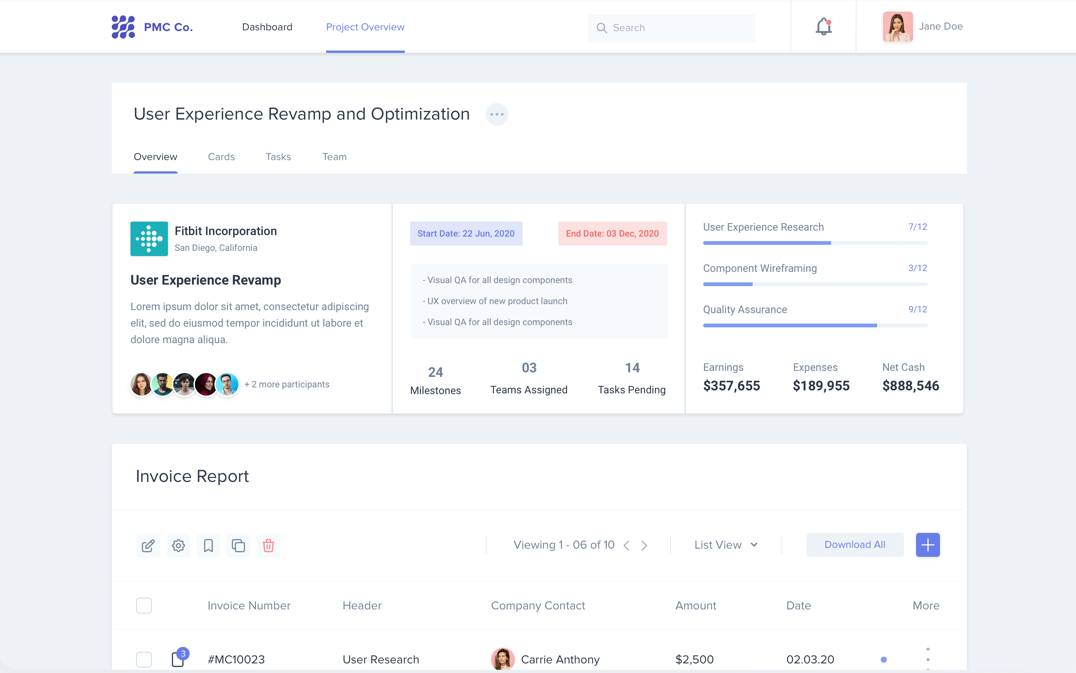
Task: Click the red delete trash icon
Action: coord(268,545)
